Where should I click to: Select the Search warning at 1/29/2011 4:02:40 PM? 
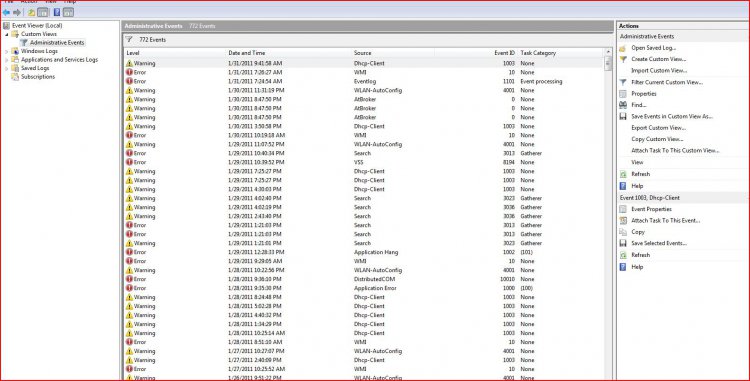point(364,198)
